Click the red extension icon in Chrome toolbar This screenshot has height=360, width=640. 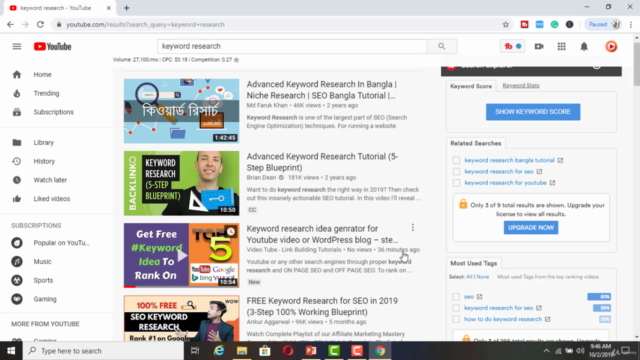[524, 24]
